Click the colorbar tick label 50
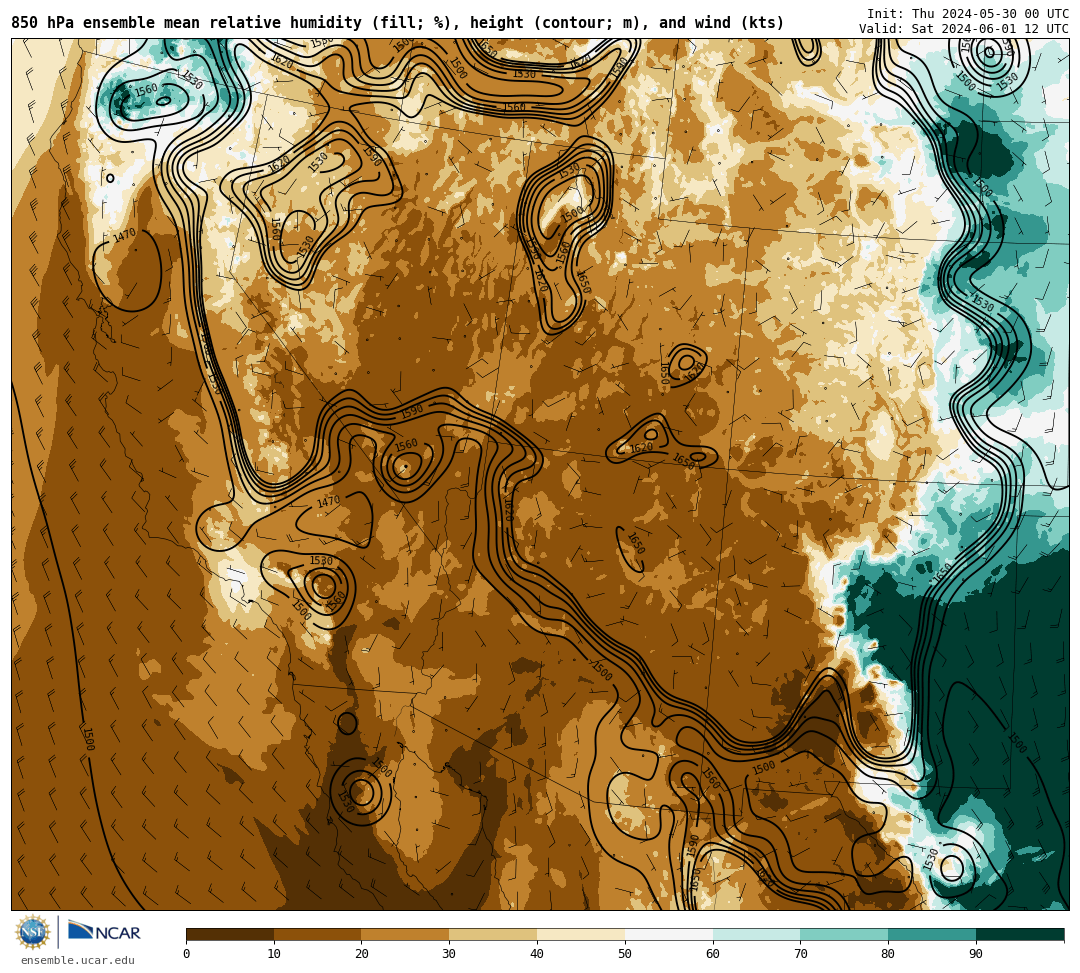 pyautogui.click(x=625, y=954)
